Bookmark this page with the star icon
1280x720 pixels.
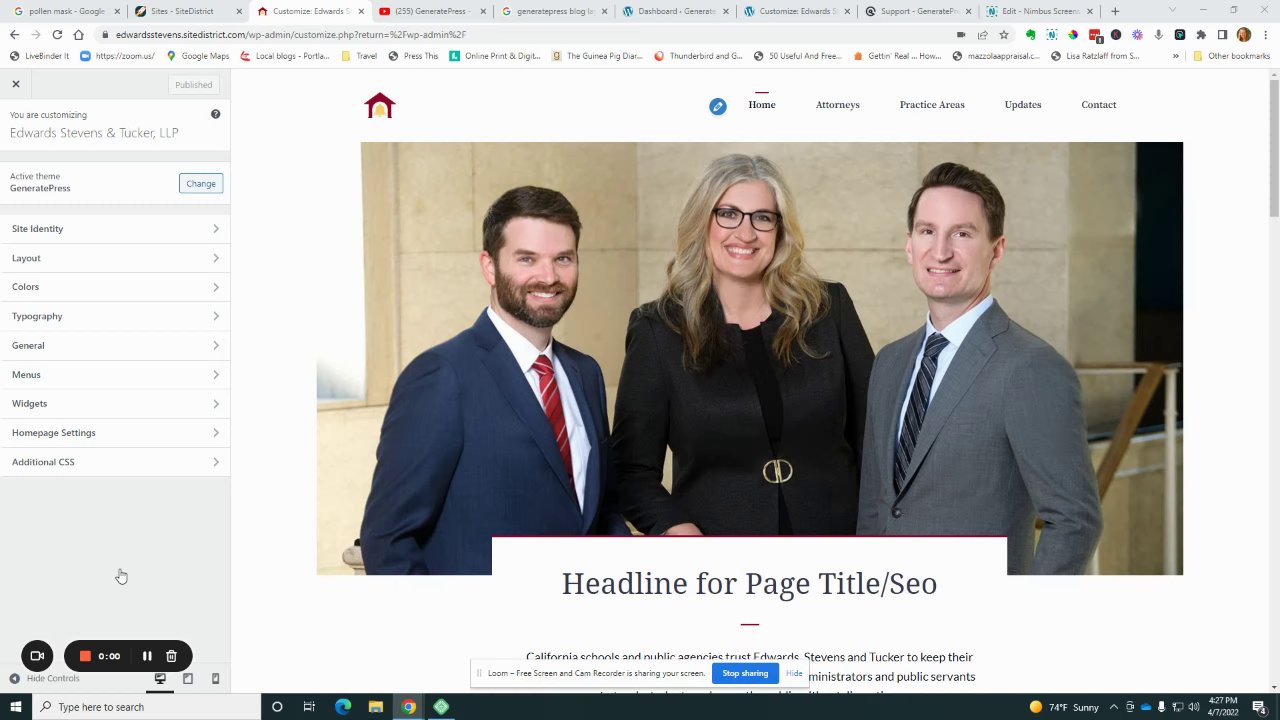(x=1003, y=34)
